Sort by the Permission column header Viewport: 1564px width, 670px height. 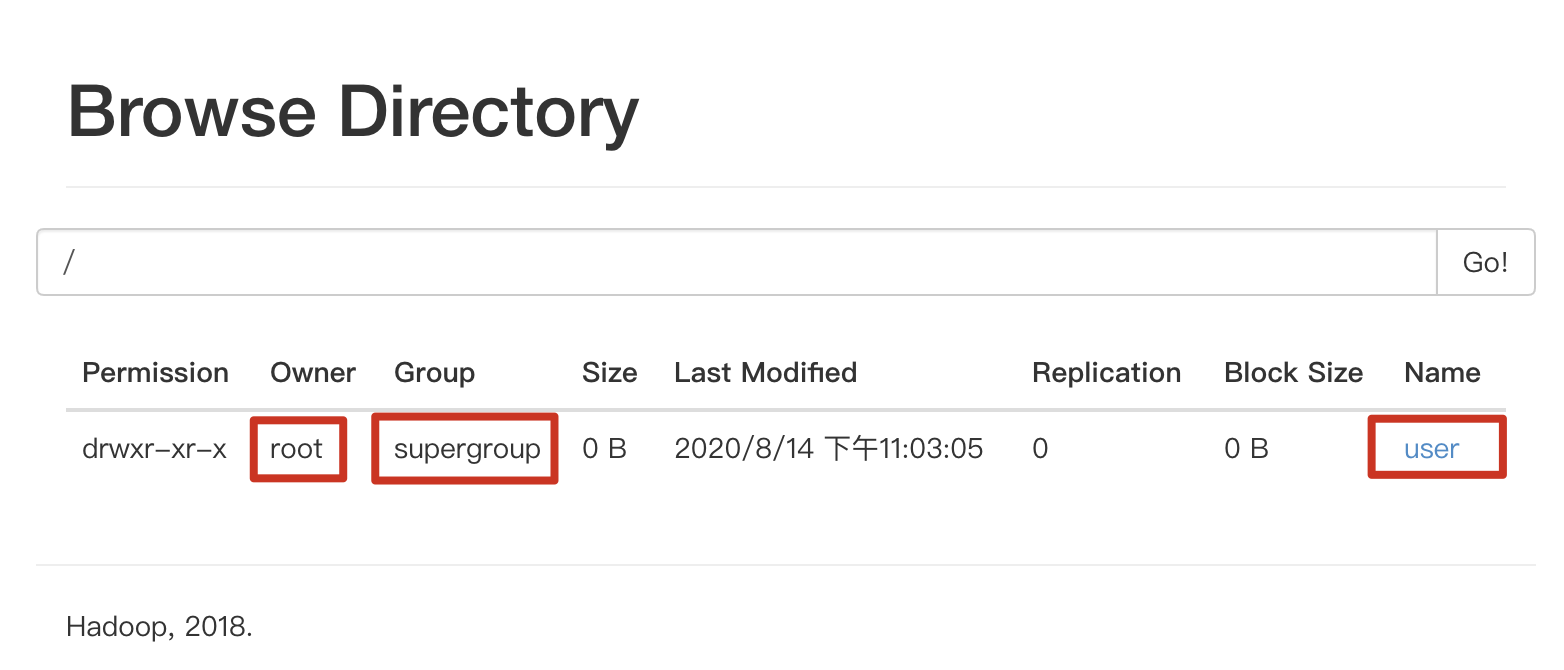[x=155, y=372]
